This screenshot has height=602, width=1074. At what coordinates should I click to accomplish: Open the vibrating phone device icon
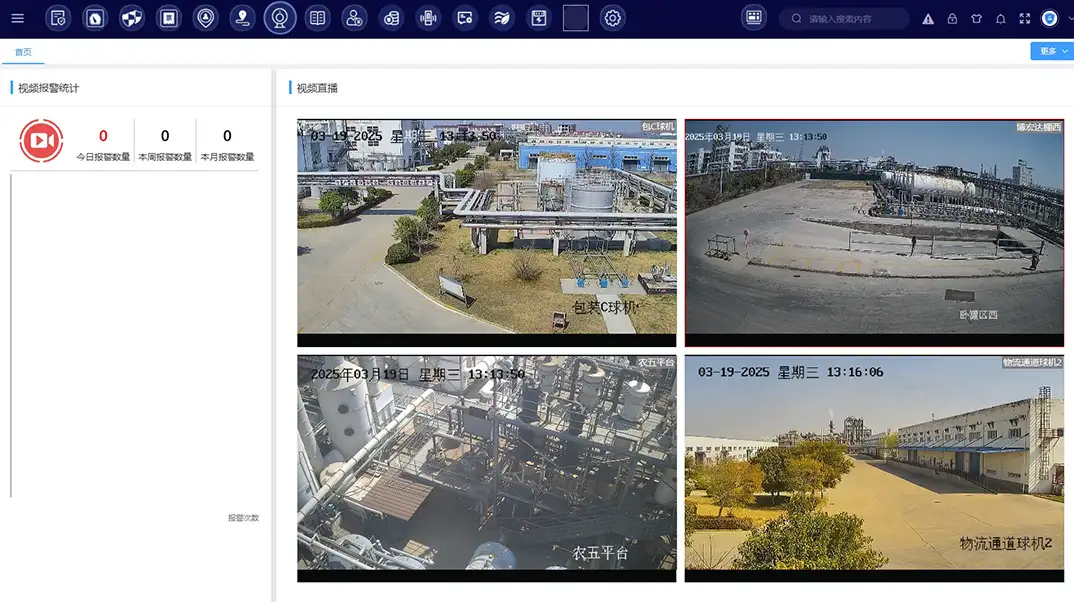point(428,18)
